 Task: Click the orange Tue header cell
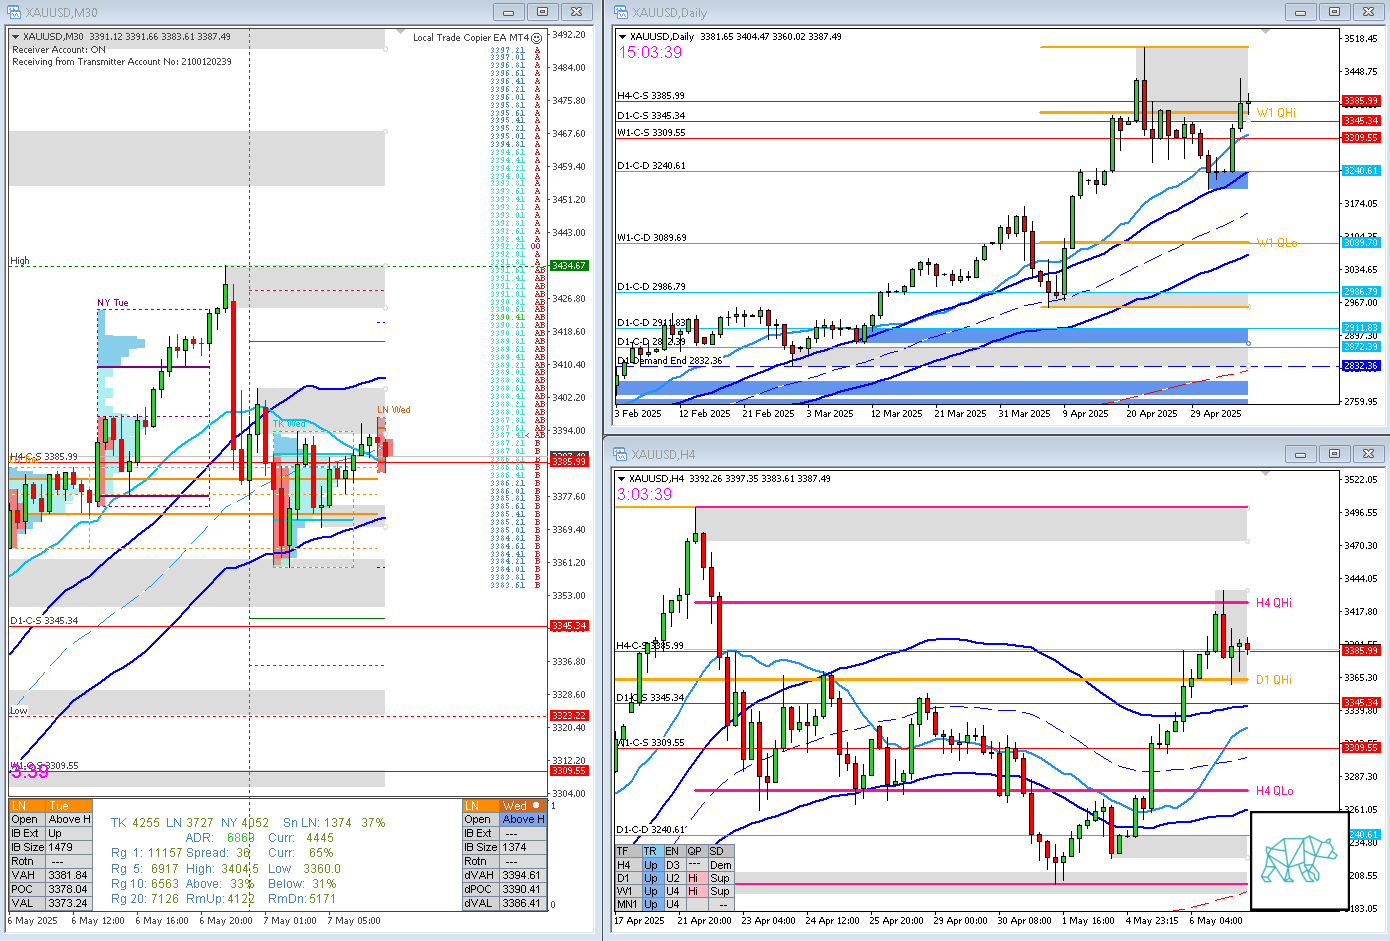click(x=69, y=806)
